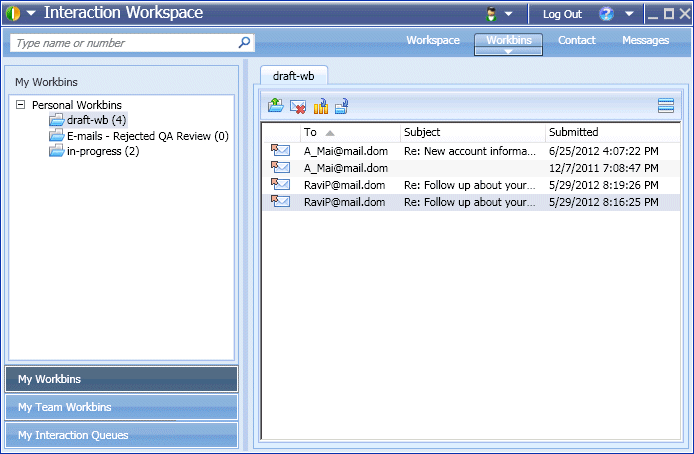Click the Delete email toolbar icon
This screenshot has height=454, width=694.
pyautogui.click(x=298, y=106)
